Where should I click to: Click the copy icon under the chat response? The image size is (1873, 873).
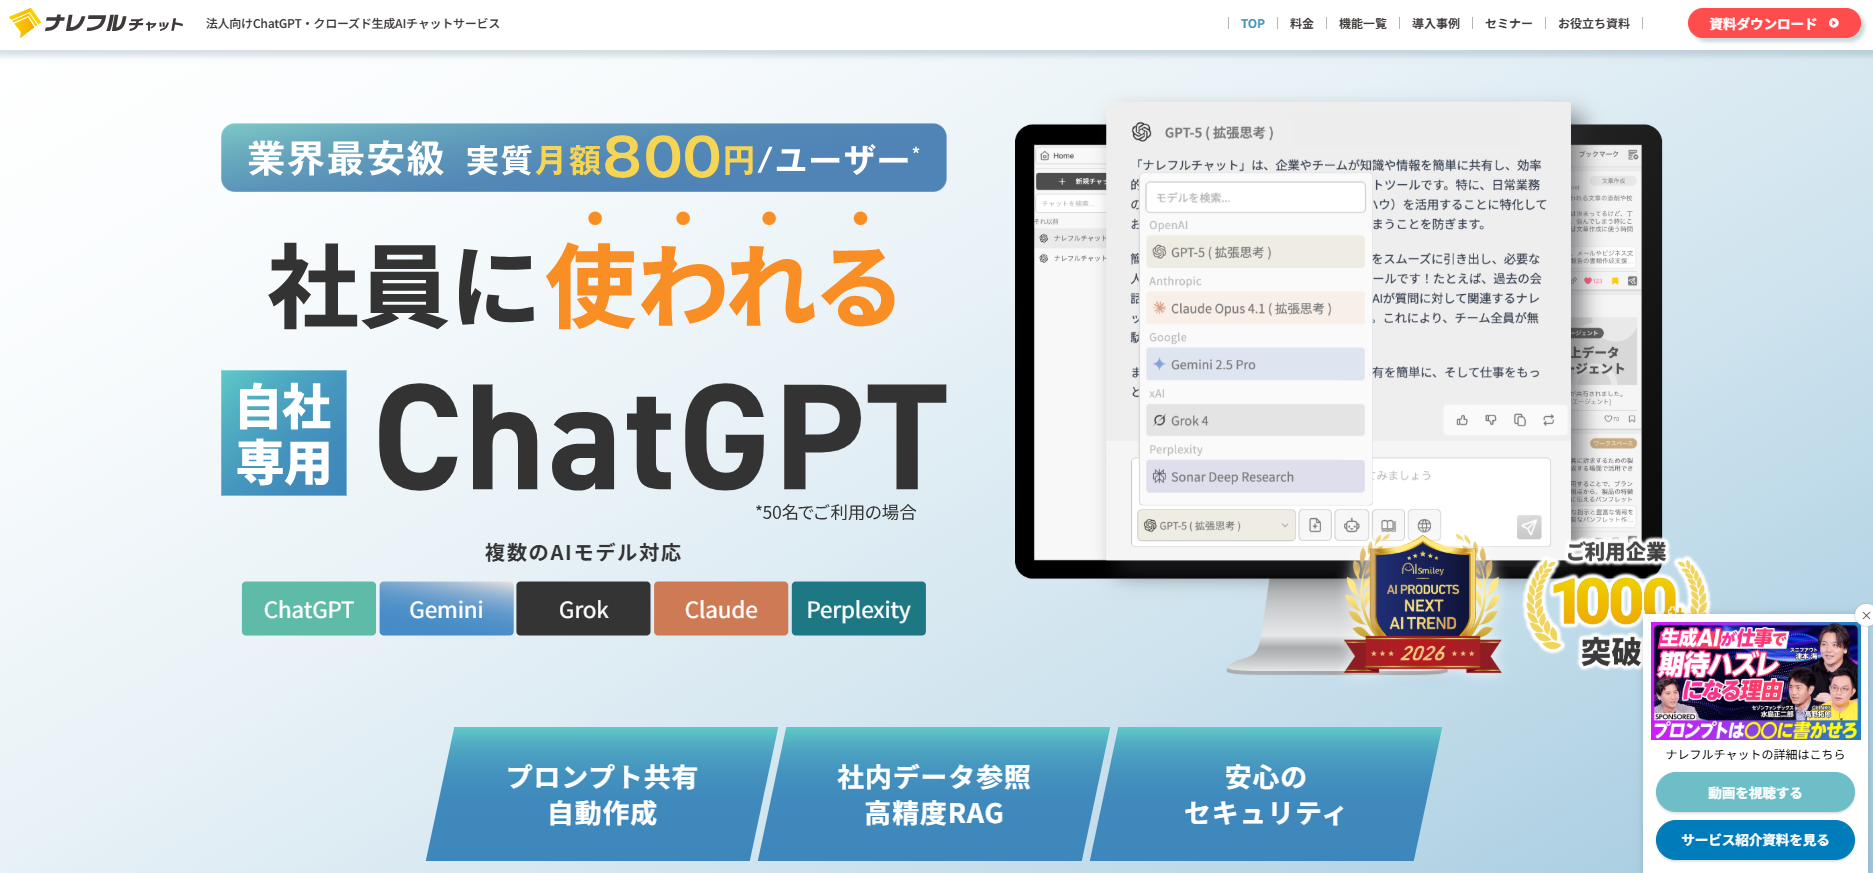[1520, 420]
